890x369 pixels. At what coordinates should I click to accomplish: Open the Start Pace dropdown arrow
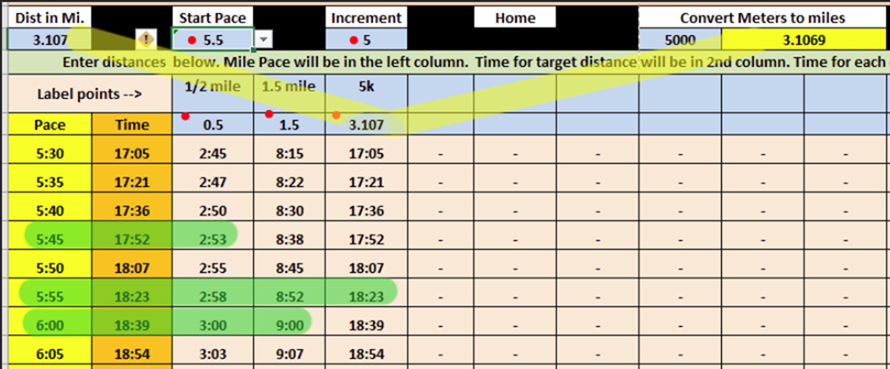pyautogui.click(x=263, y=40)
